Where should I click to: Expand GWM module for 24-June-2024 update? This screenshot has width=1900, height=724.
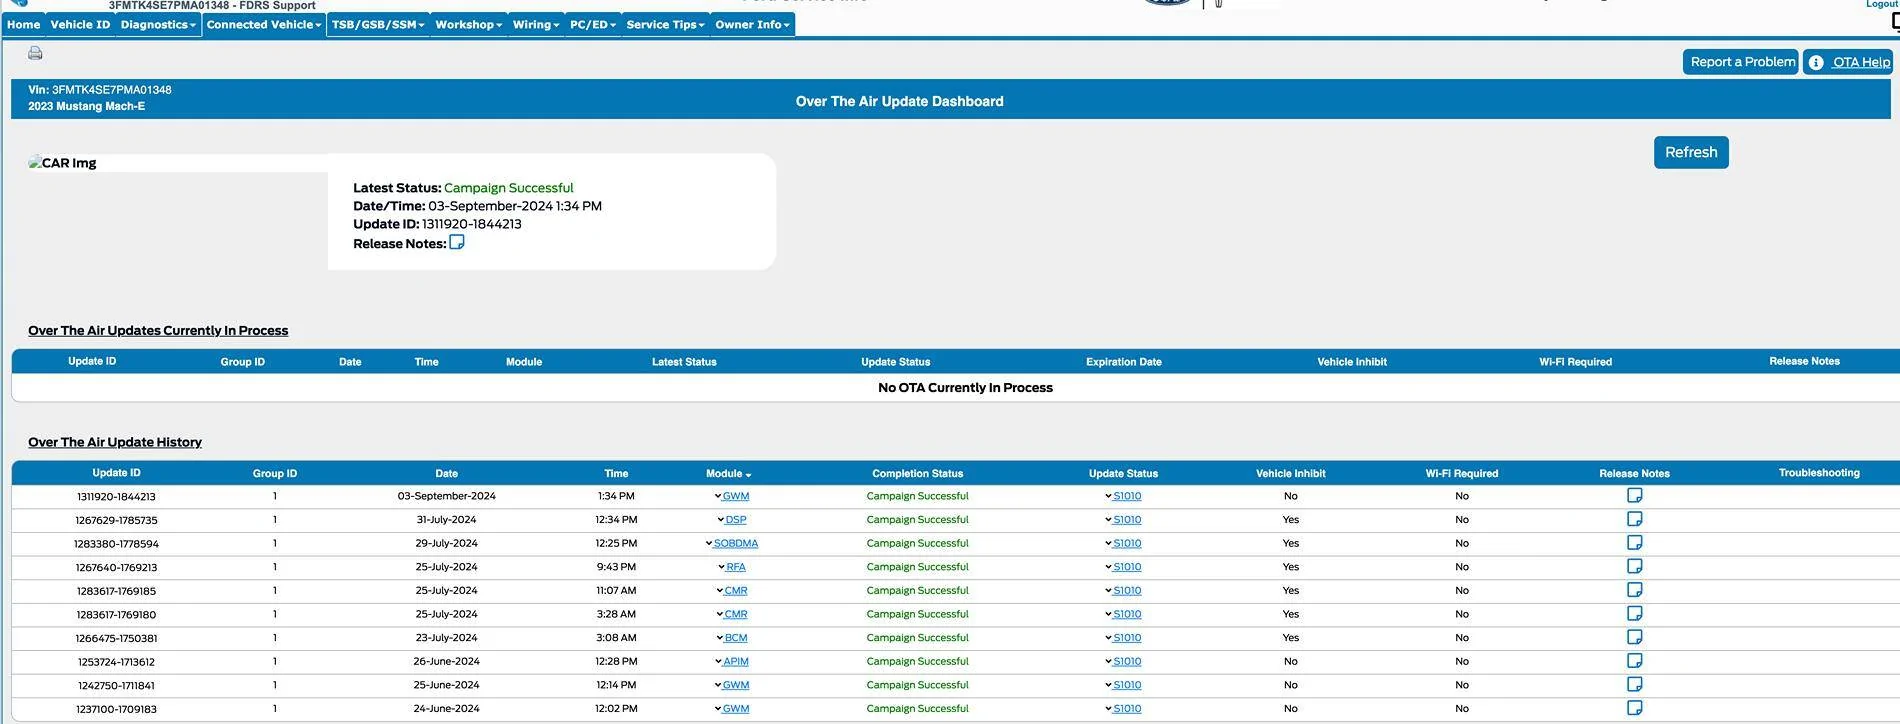coord(732,709)
